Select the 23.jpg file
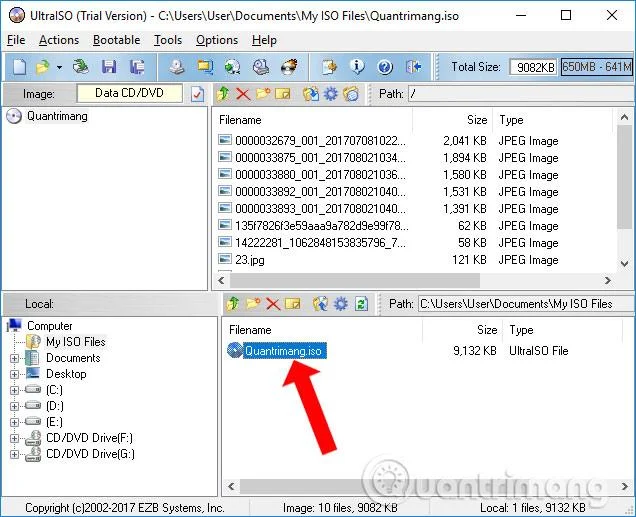636x517 pixels. tap(250, 260)
